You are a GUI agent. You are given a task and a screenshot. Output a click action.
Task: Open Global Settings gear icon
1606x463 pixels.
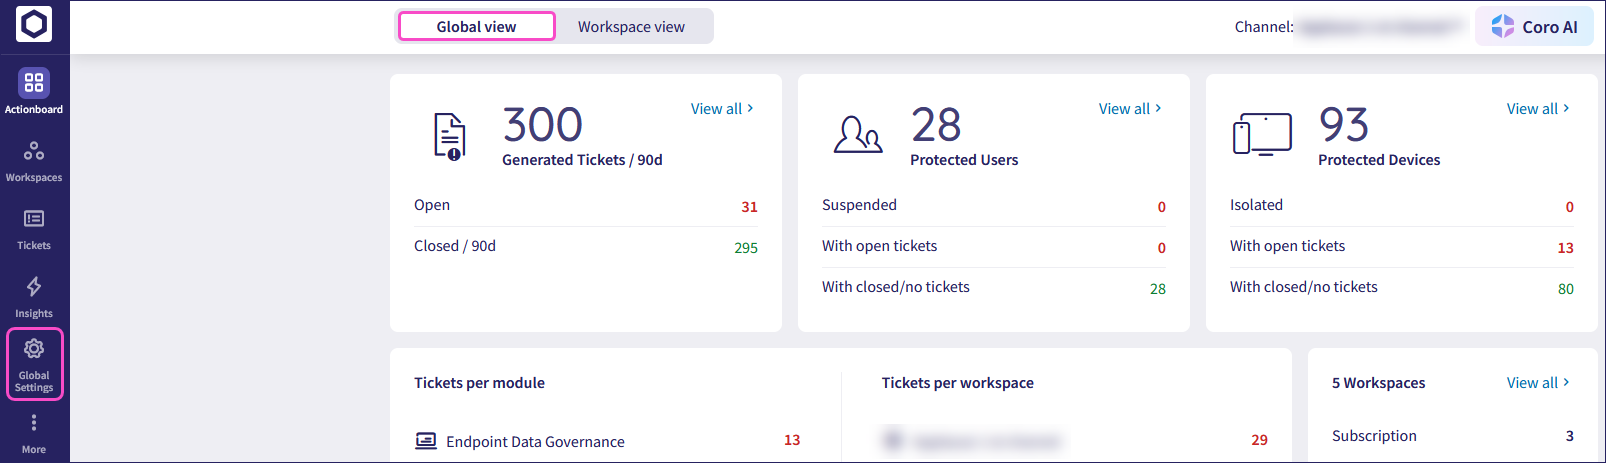34,349
